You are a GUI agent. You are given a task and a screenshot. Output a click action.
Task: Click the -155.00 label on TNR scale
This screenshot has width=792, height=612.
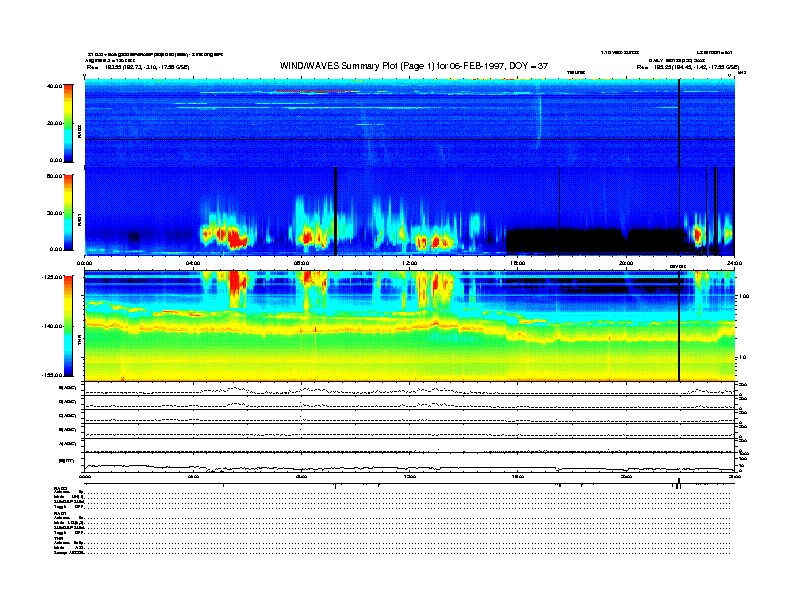click(x=52, y=375)
